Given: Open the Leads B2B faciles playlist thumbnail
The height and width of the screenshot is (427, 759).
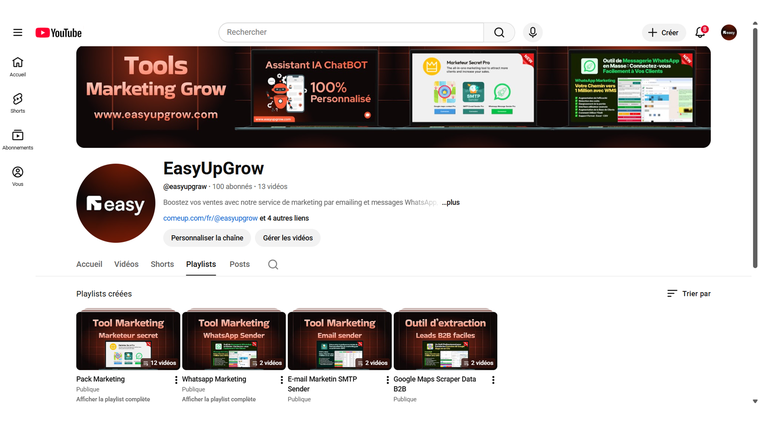Looking at the screenshot, I should pyautogui.click(x=445, y=341).
